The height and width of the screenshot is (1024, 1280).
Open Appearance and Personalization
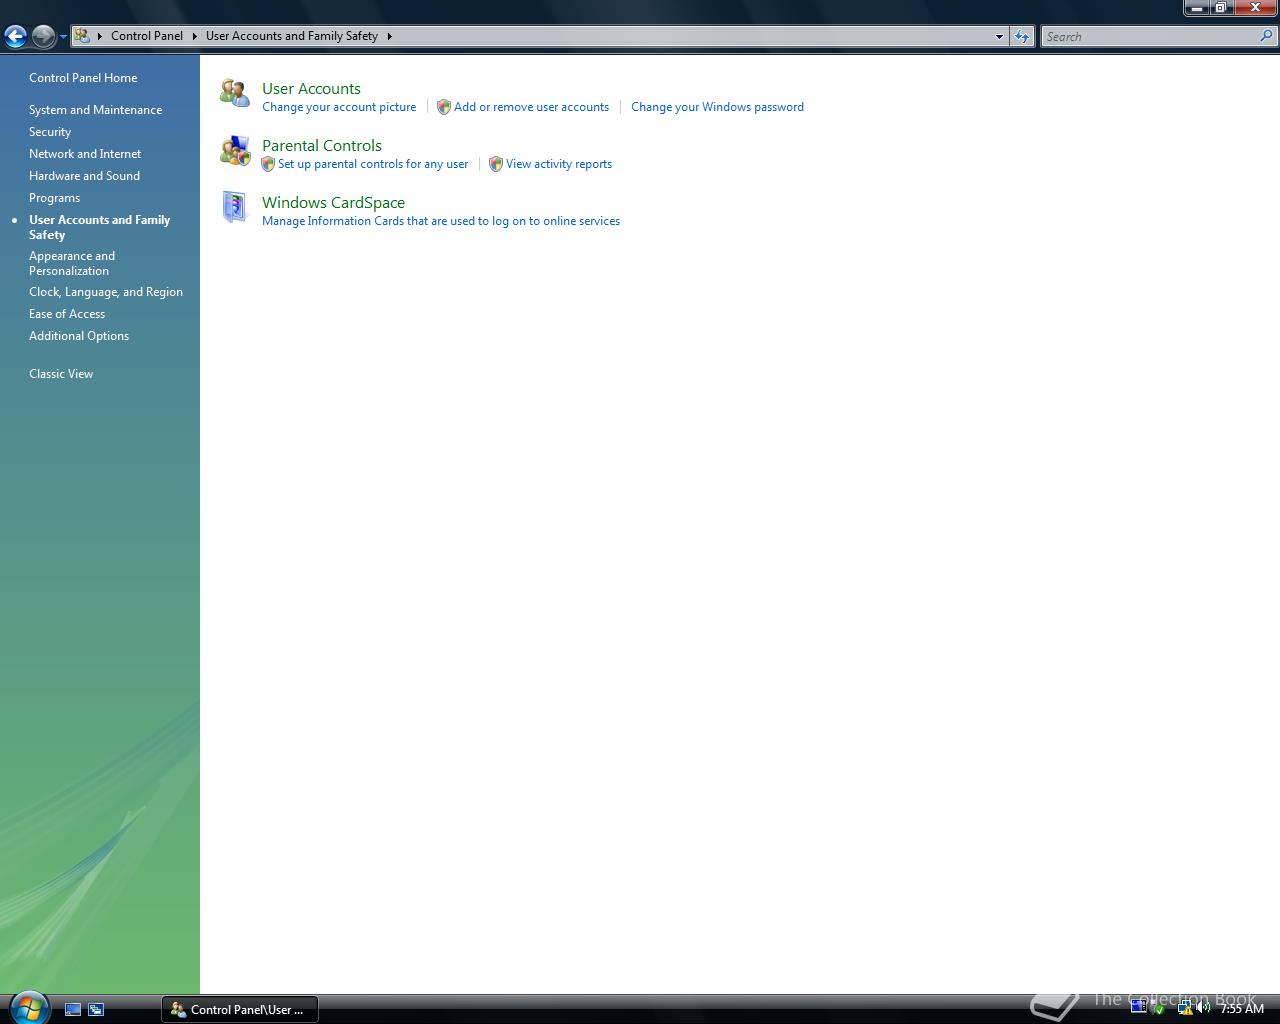coord(72,263)
